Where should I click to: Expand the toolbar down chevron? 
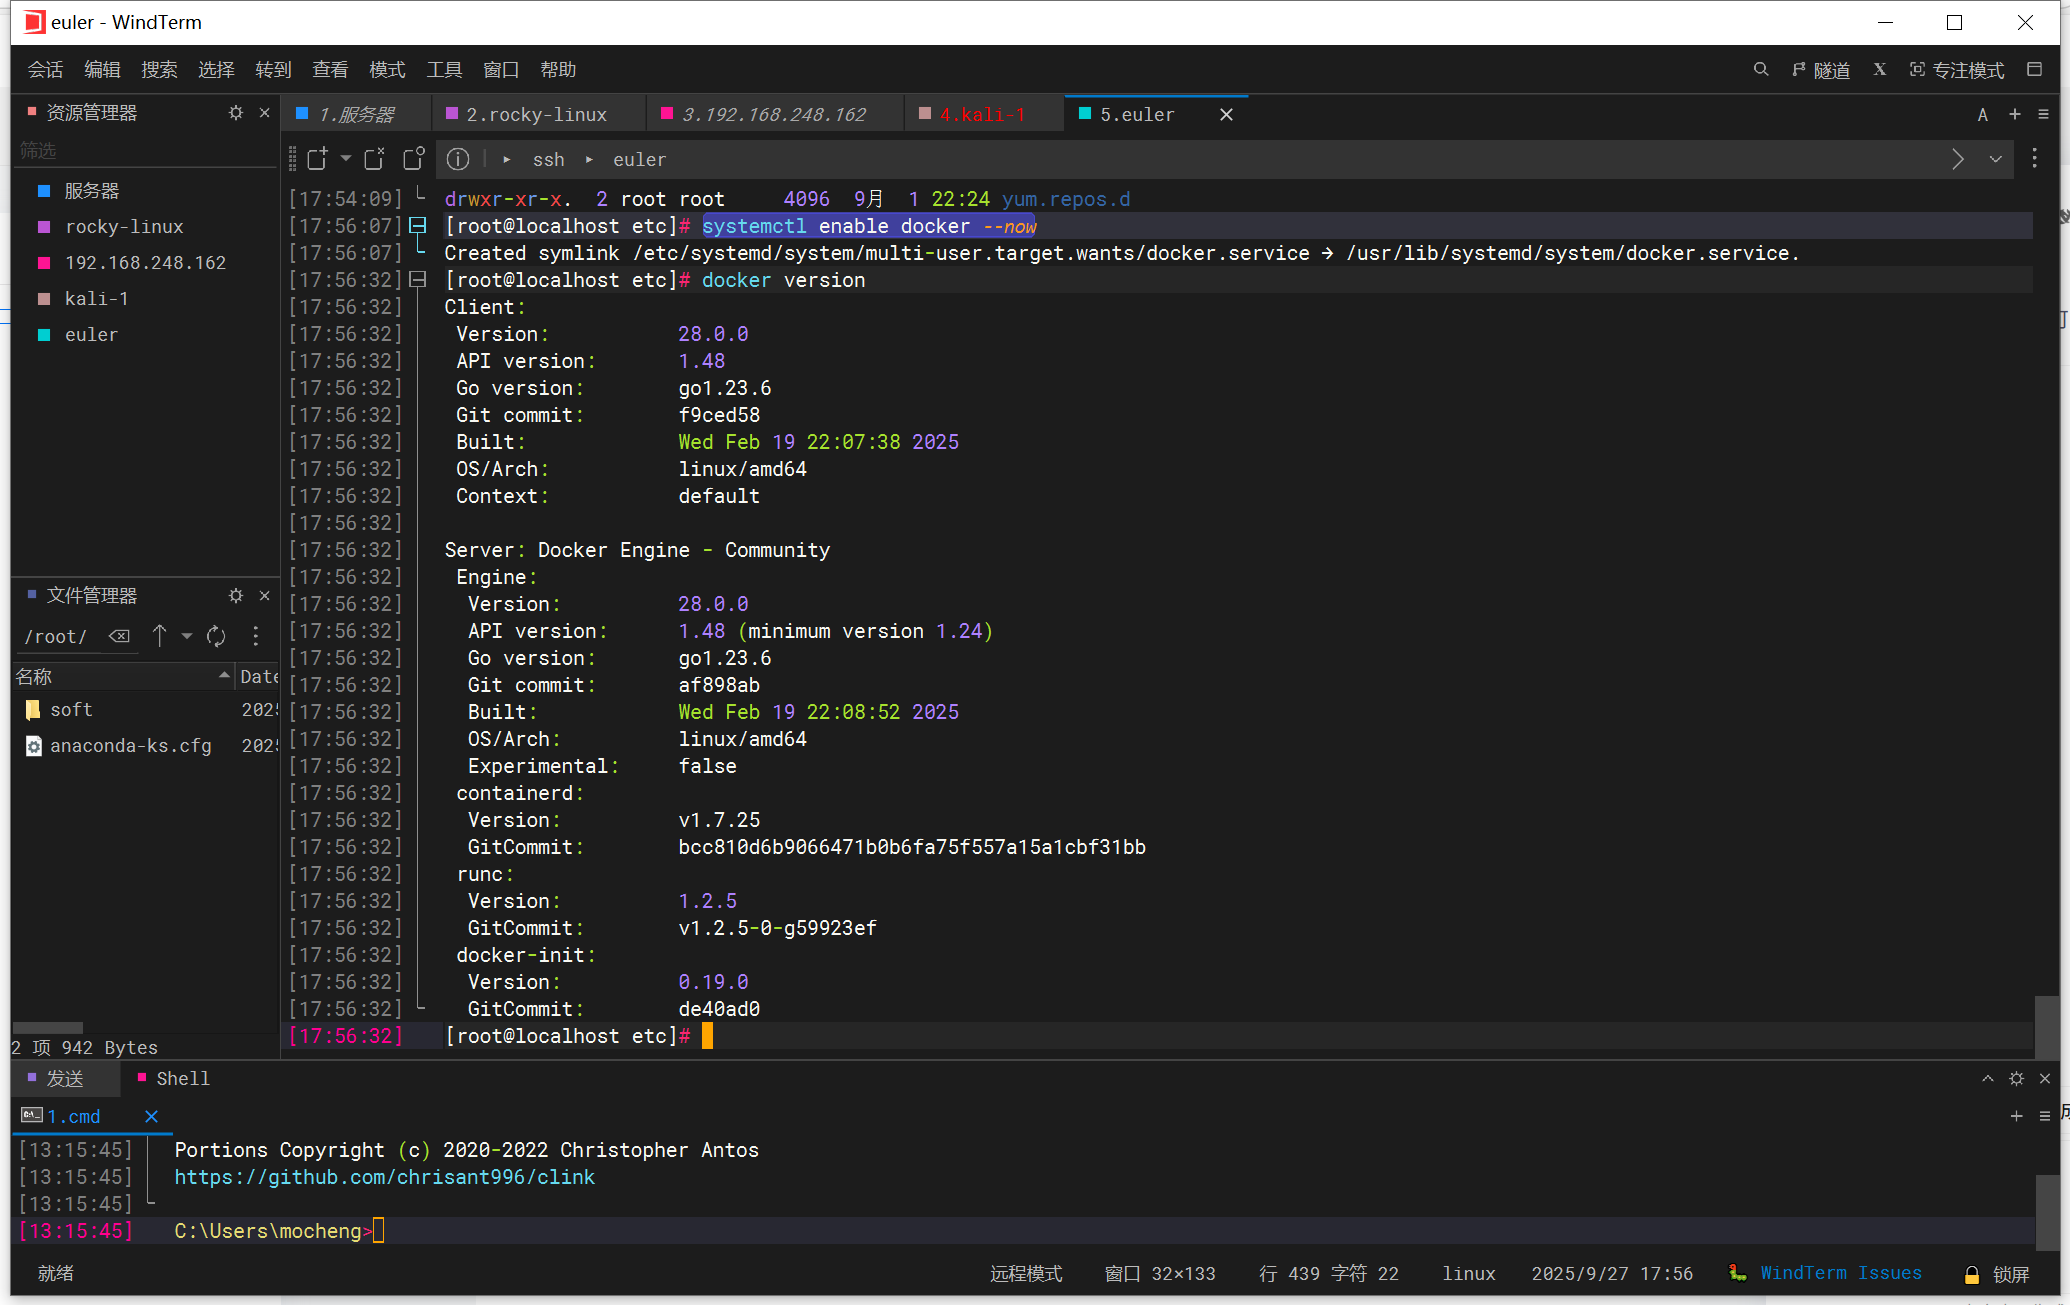click(1995, 159)
